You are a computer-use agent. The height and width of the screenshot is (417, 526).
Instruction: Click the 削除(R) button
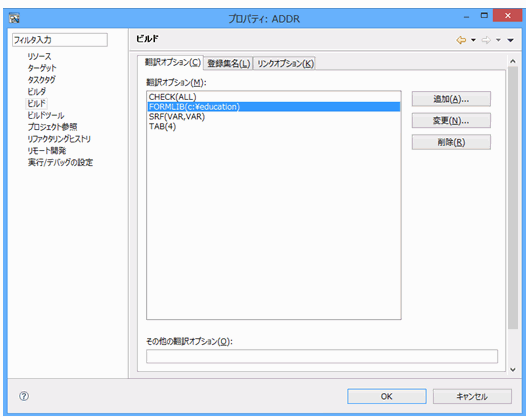(451, 142)
